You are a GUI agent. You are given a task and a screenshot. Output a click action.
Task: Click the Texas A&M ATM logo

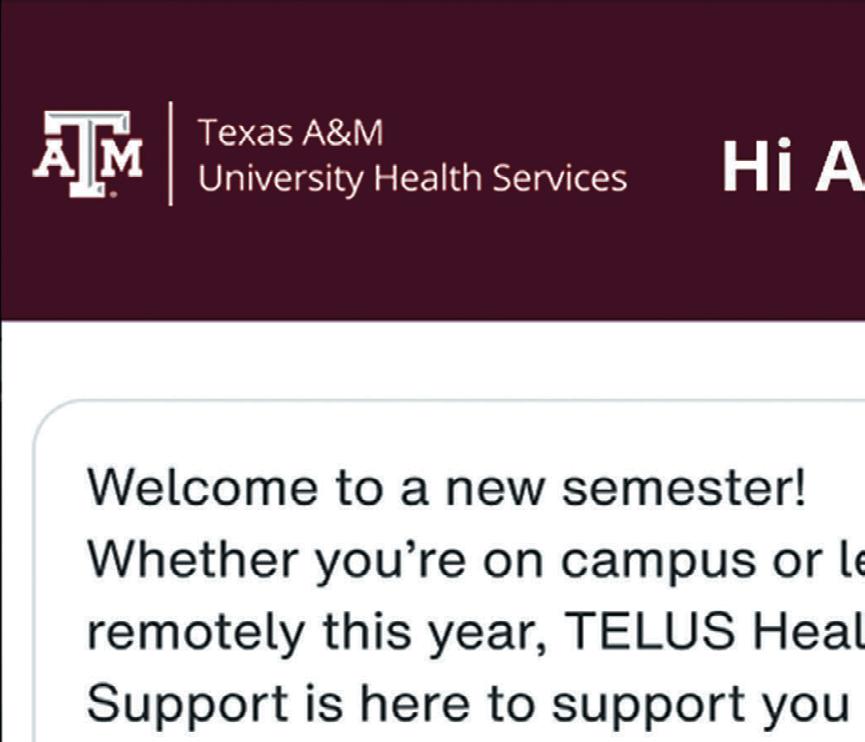click(87, 155)
